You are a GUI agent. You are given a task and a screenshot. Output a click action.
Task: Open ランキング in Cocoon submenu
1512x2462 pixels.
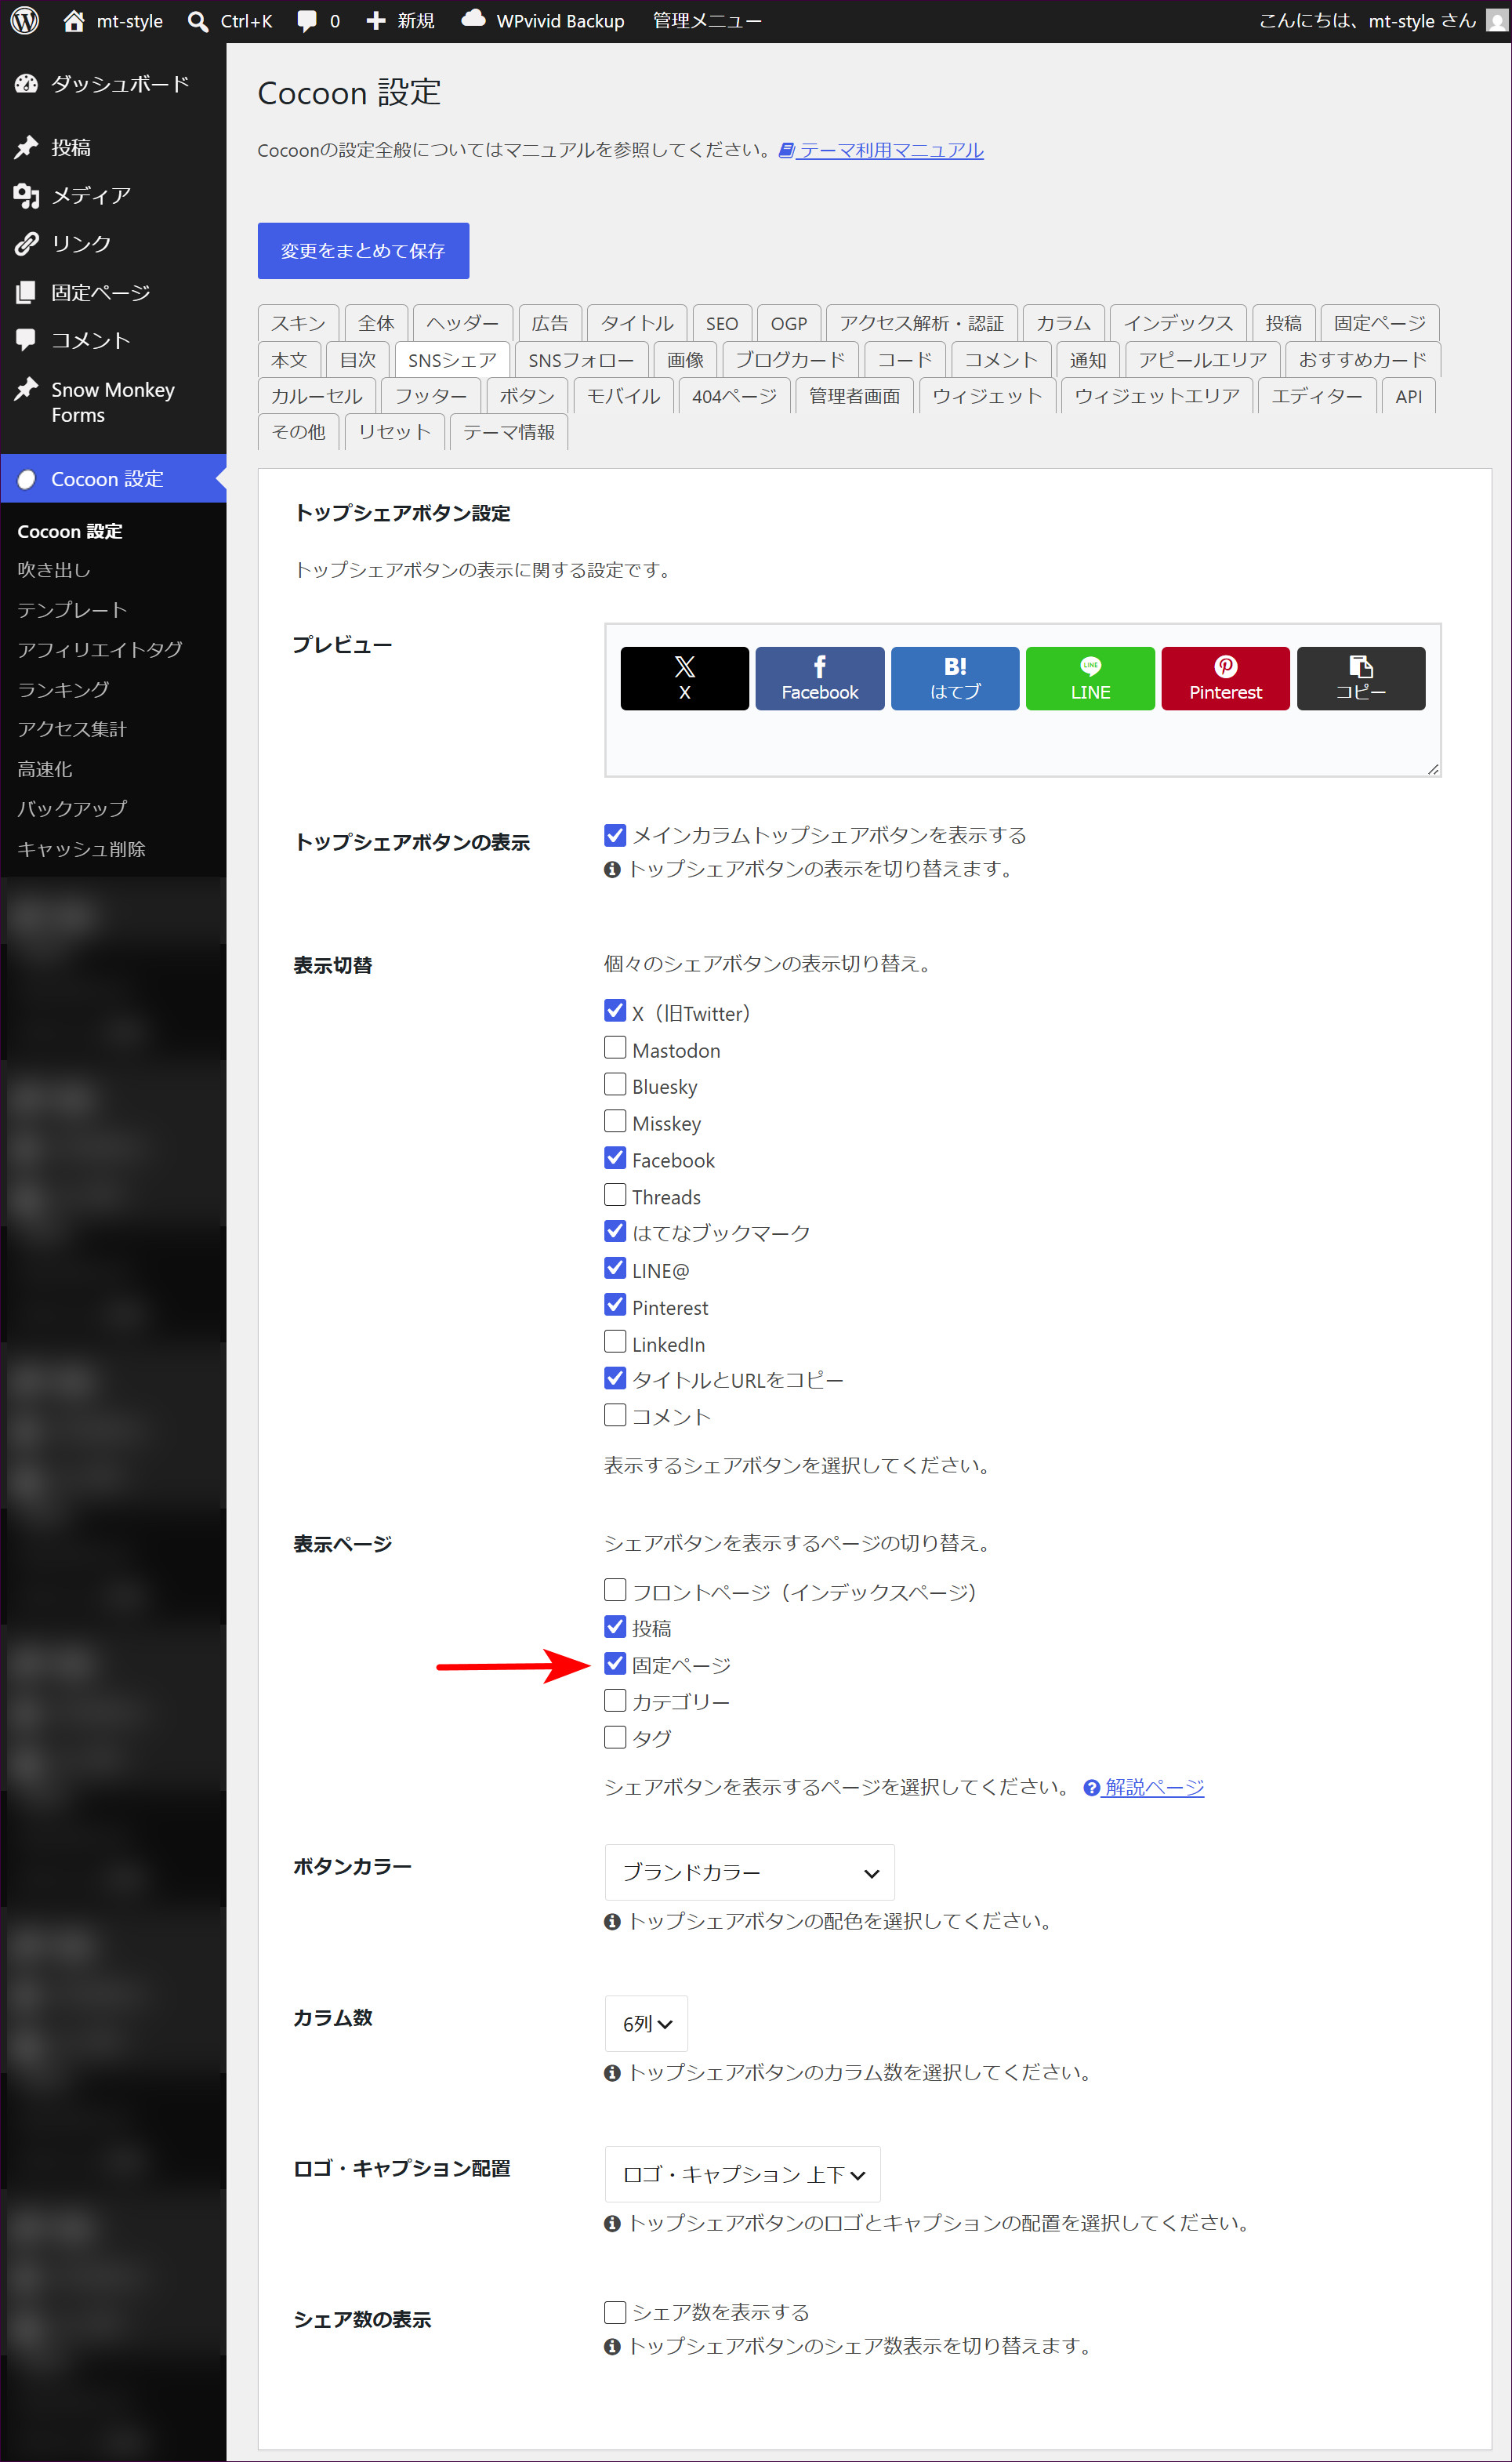tap(63, 690)
